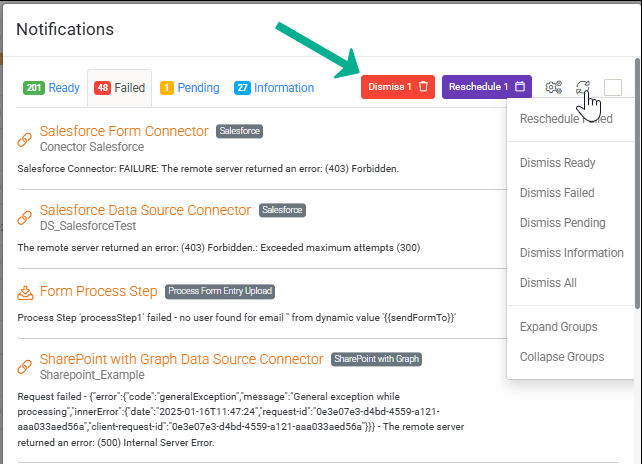This screenshot has height=464, width=642.
Task: Click the green 201 count badge
Action: coord(34,88)
